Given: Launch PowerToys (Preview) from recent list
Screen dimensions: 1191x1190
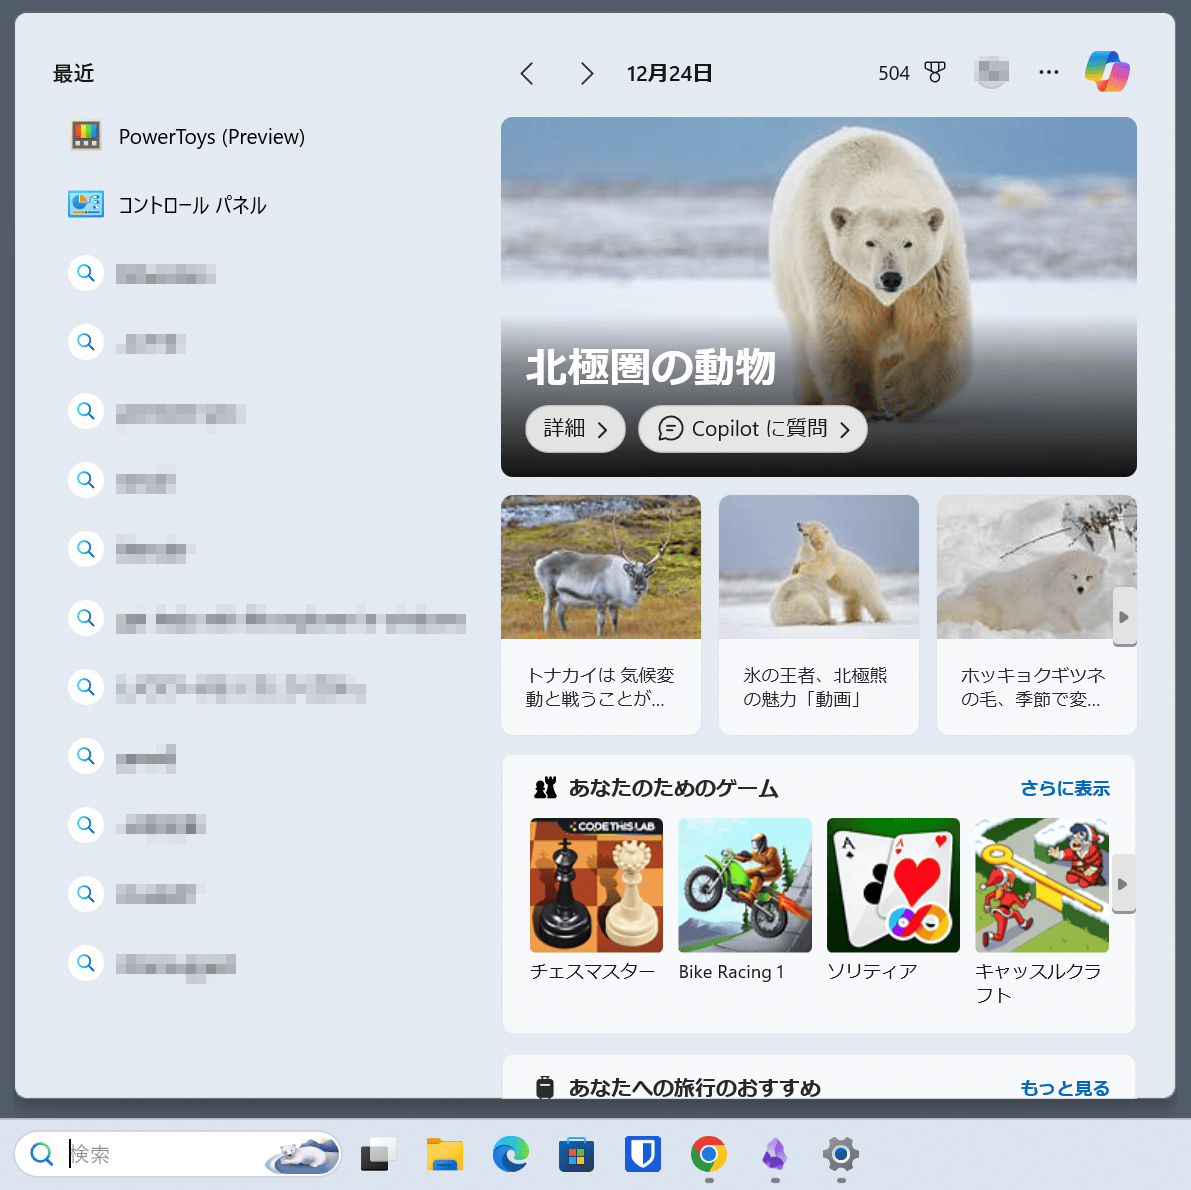Looking at the screenshot, I should pyautogui.click(x=211, y=137).
